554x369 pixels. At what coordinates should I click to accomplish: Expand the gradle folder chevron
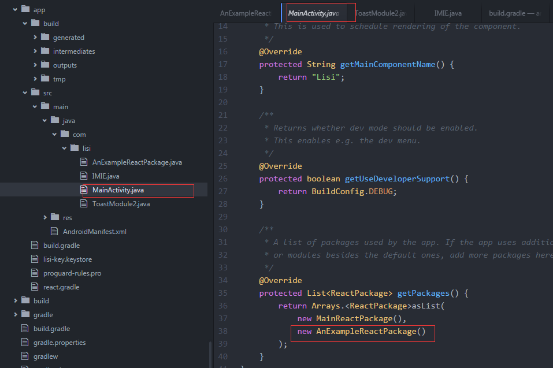point(15,315)
